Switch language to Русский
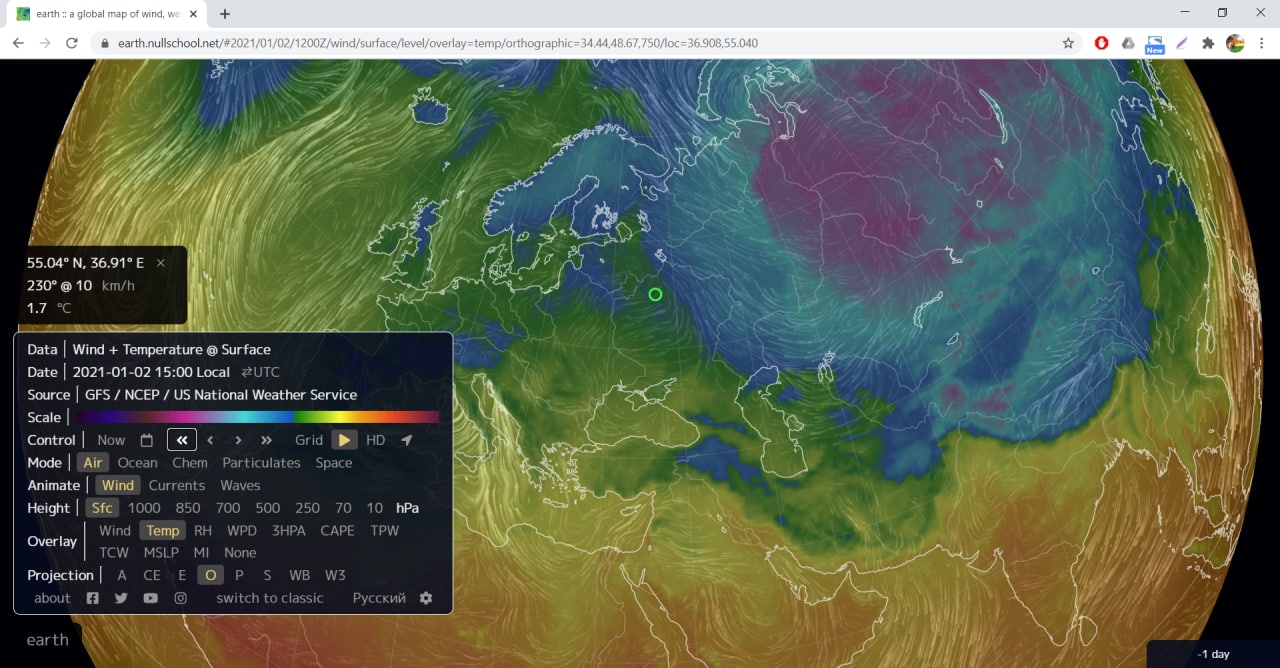The image size is (1280, 668). (379, 598)
